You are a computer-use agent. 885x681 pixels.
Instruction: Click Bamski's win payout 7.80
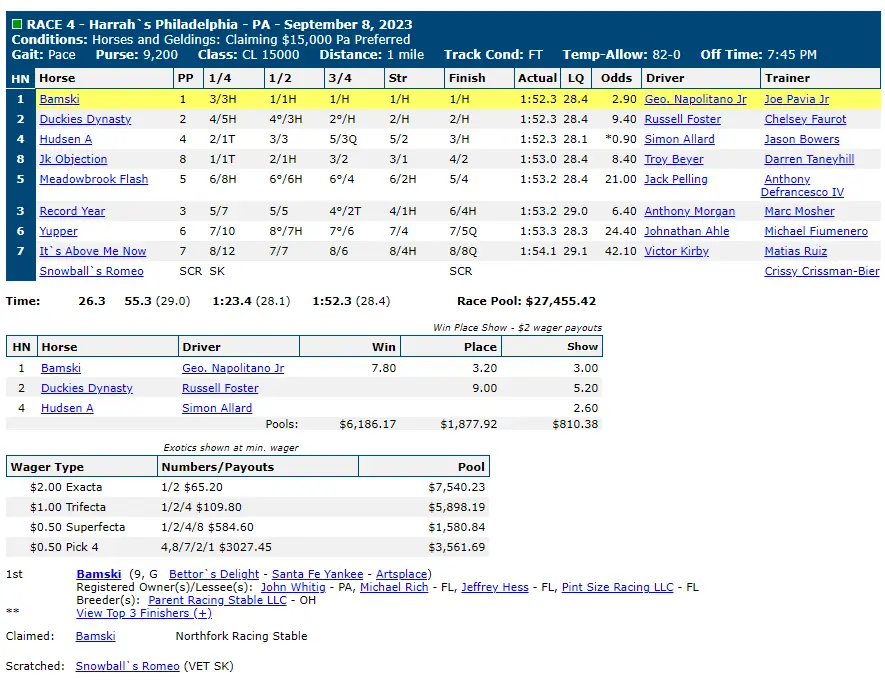coord(384,368)
